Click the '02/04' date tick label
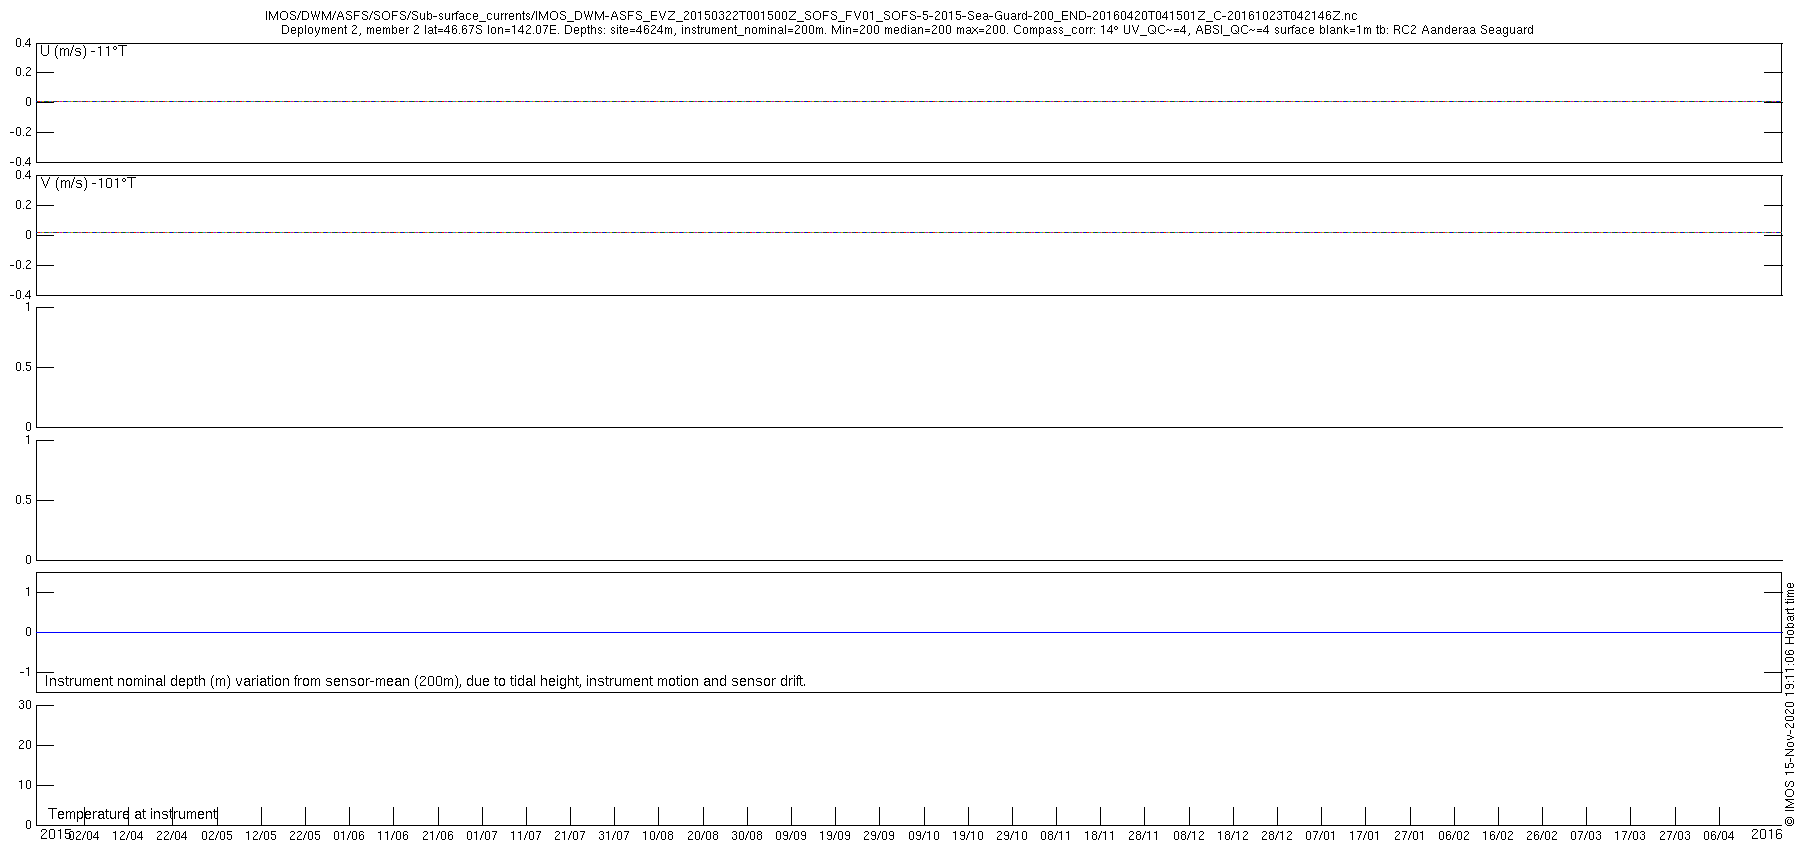 click(x=84, y=836)
